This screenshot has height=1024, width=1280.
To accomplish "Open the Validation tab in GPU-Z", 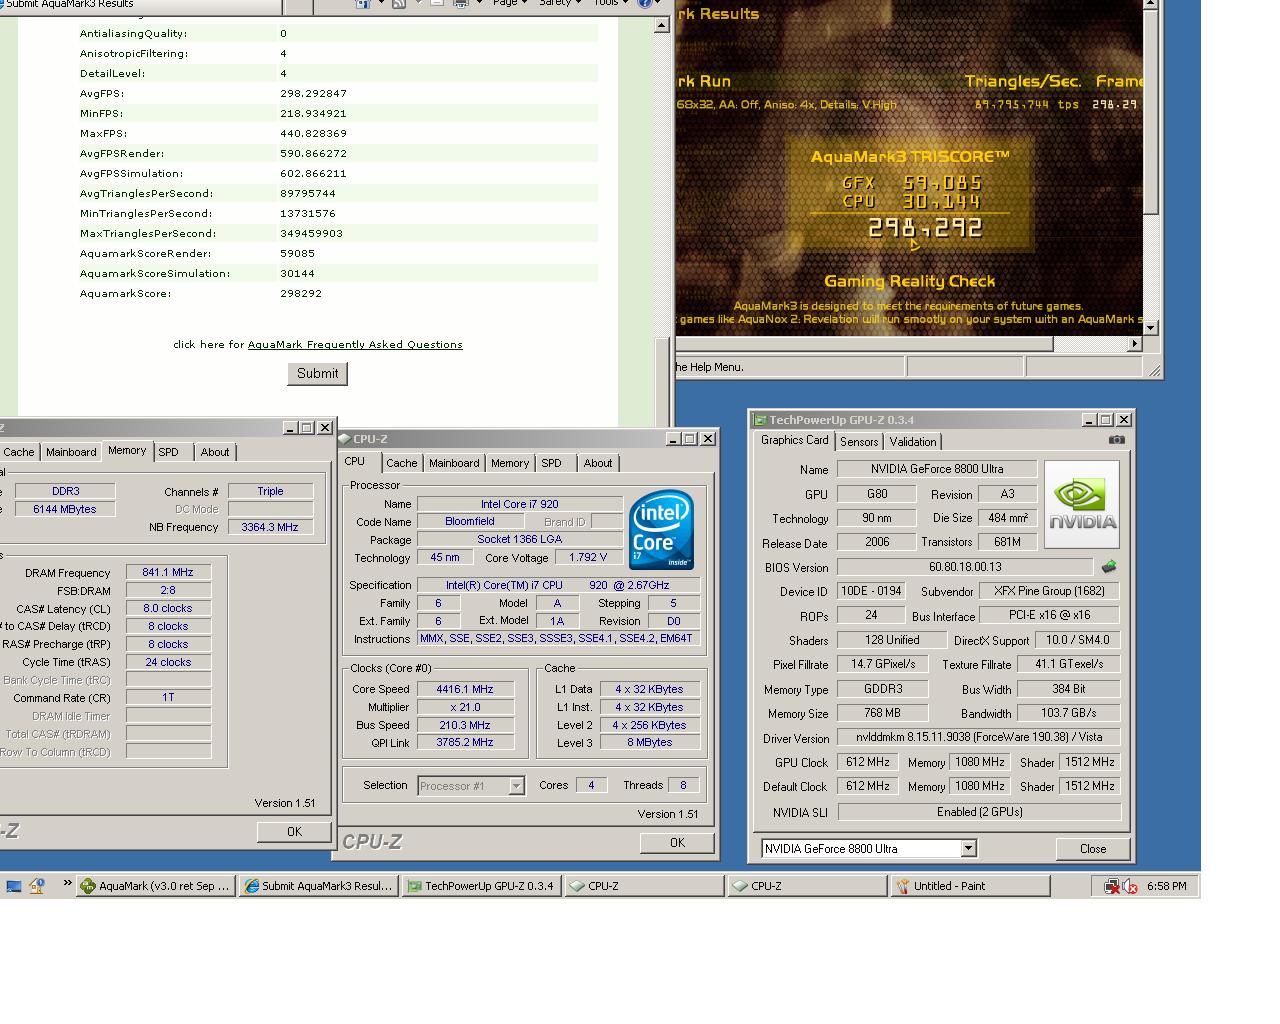I will 913,442.
